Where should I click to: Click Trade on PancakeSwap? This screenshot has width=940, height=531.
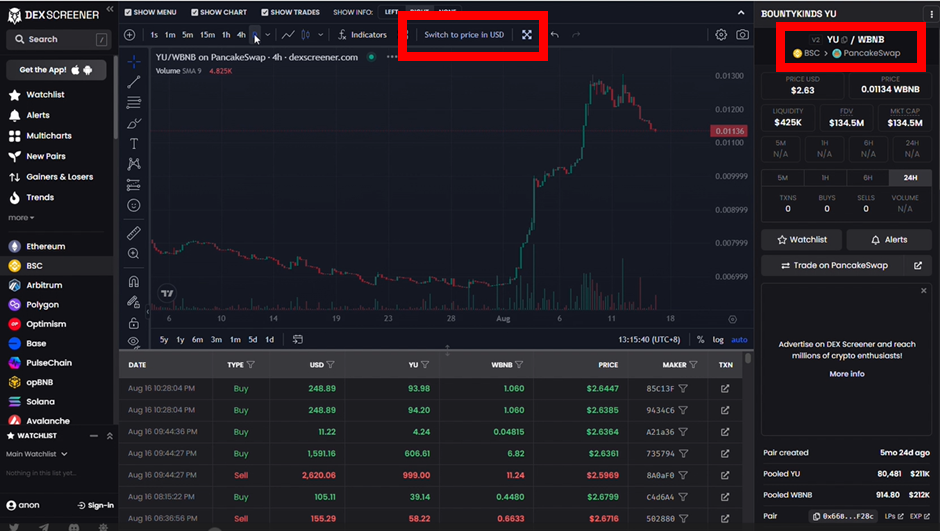point(834,266)
